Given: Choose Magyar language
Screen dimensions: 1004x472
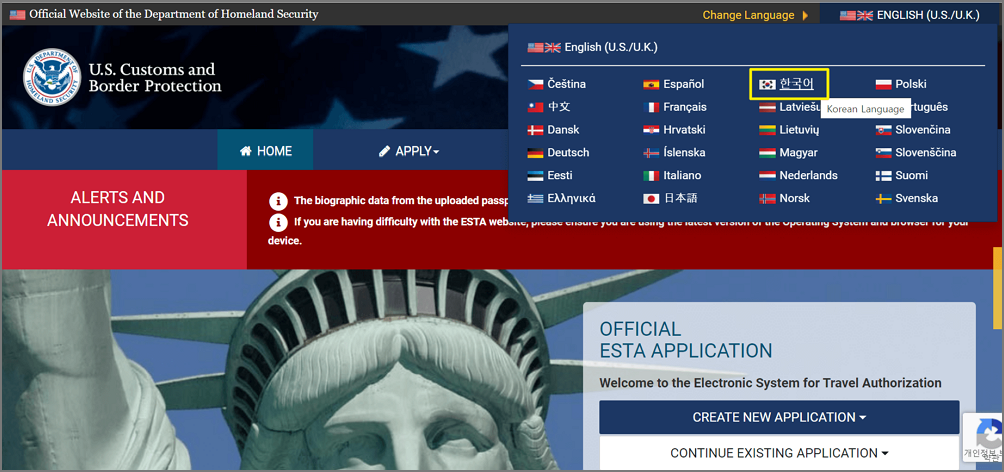Looking at the screenshot, I should tap(798, 153).
